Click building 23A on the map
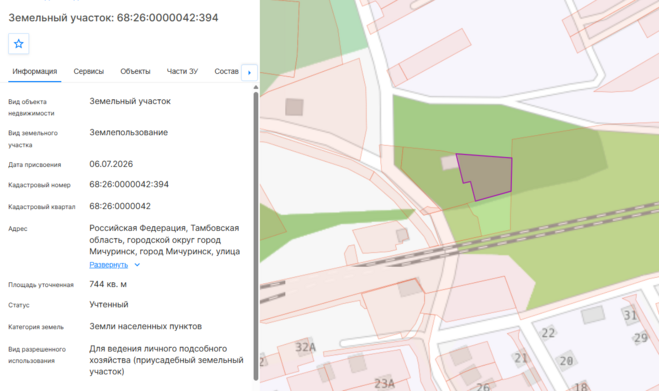Screen dimensions: 659x391 385,383
